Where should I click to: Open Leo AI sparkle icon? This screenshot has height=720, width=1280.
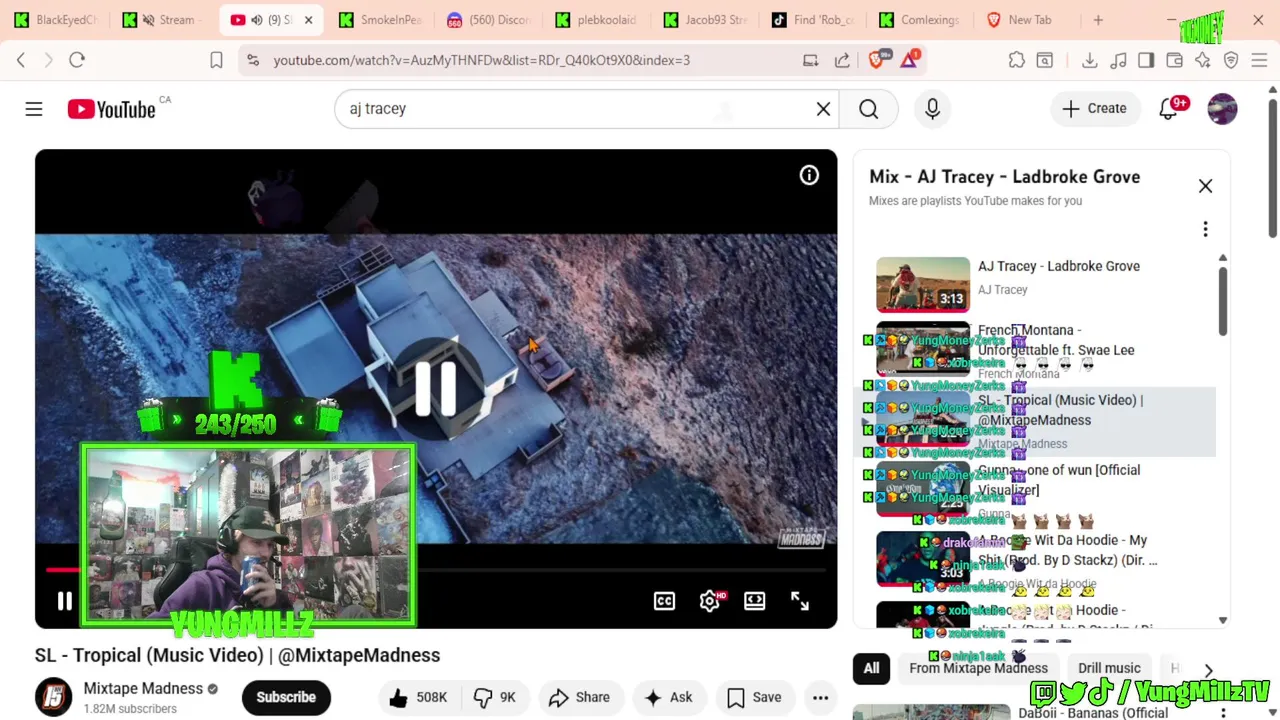coord(1203,60)
